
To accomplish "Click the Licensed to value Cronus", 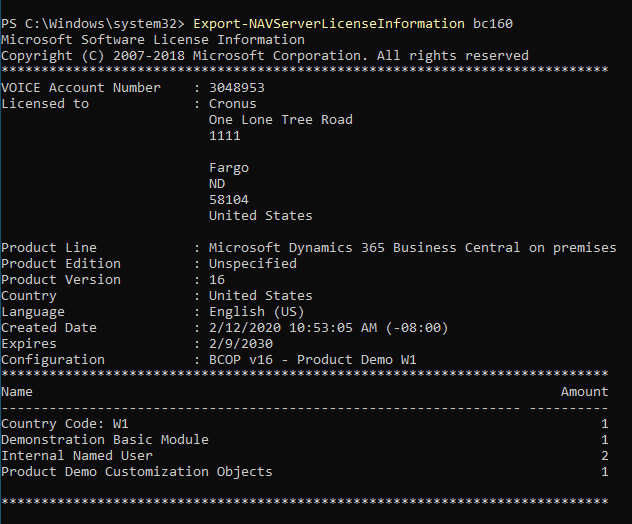I will 233,104.
